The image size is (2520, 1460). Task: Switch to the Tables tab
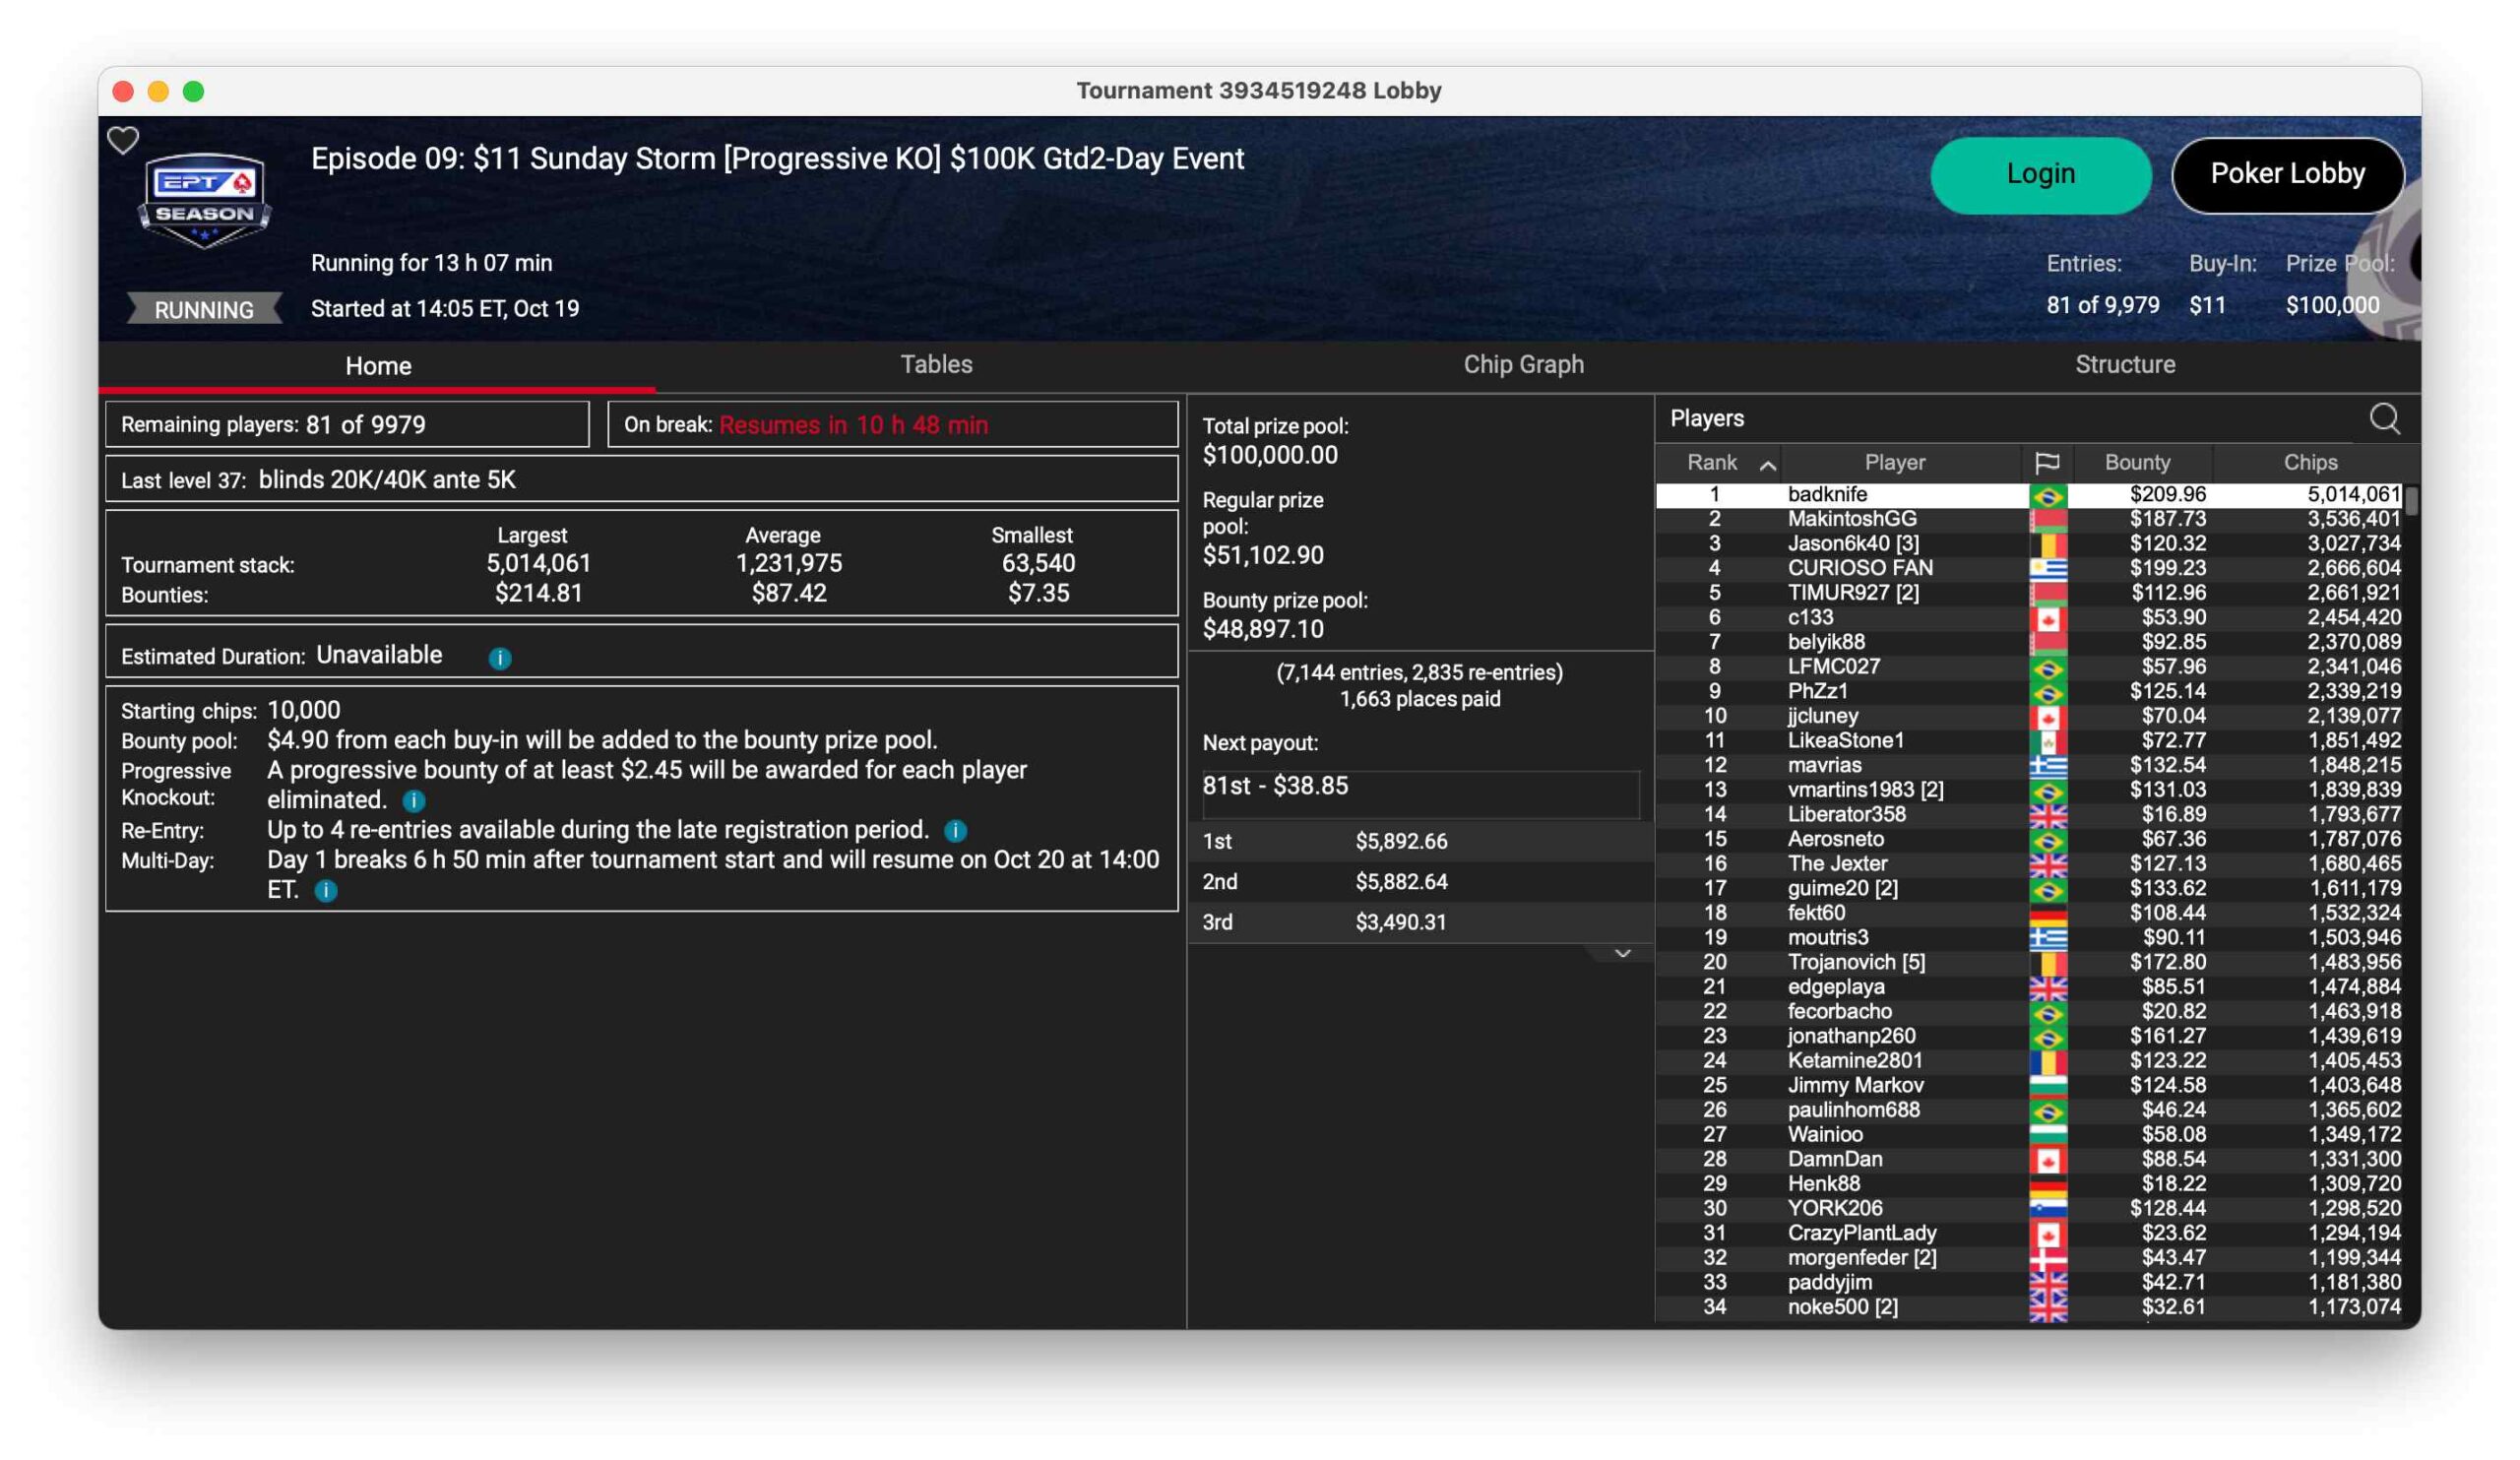(936, 365)
